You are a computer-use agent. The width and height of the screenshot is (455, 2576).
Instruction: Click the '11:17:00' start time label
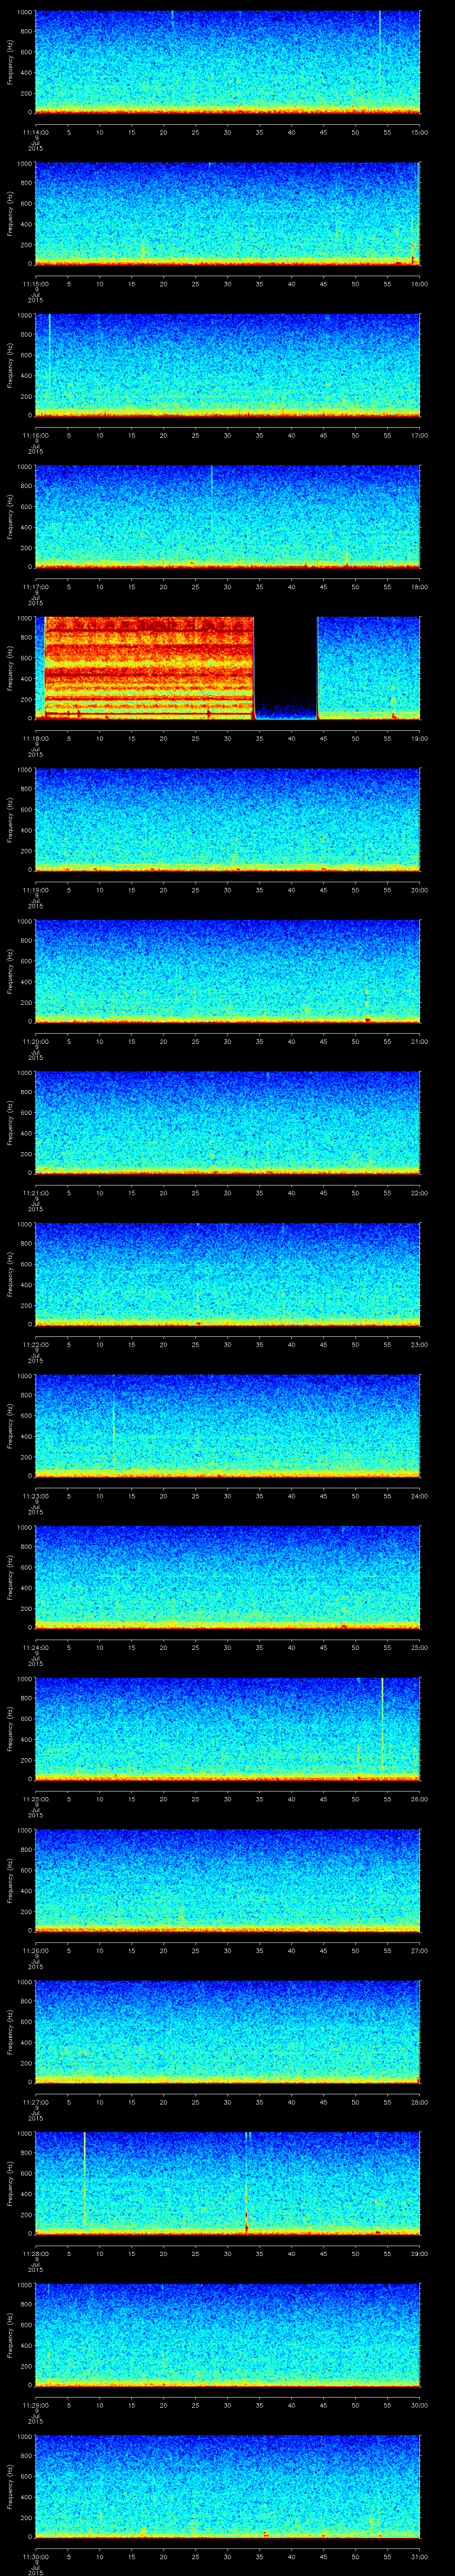coord(35,587)
